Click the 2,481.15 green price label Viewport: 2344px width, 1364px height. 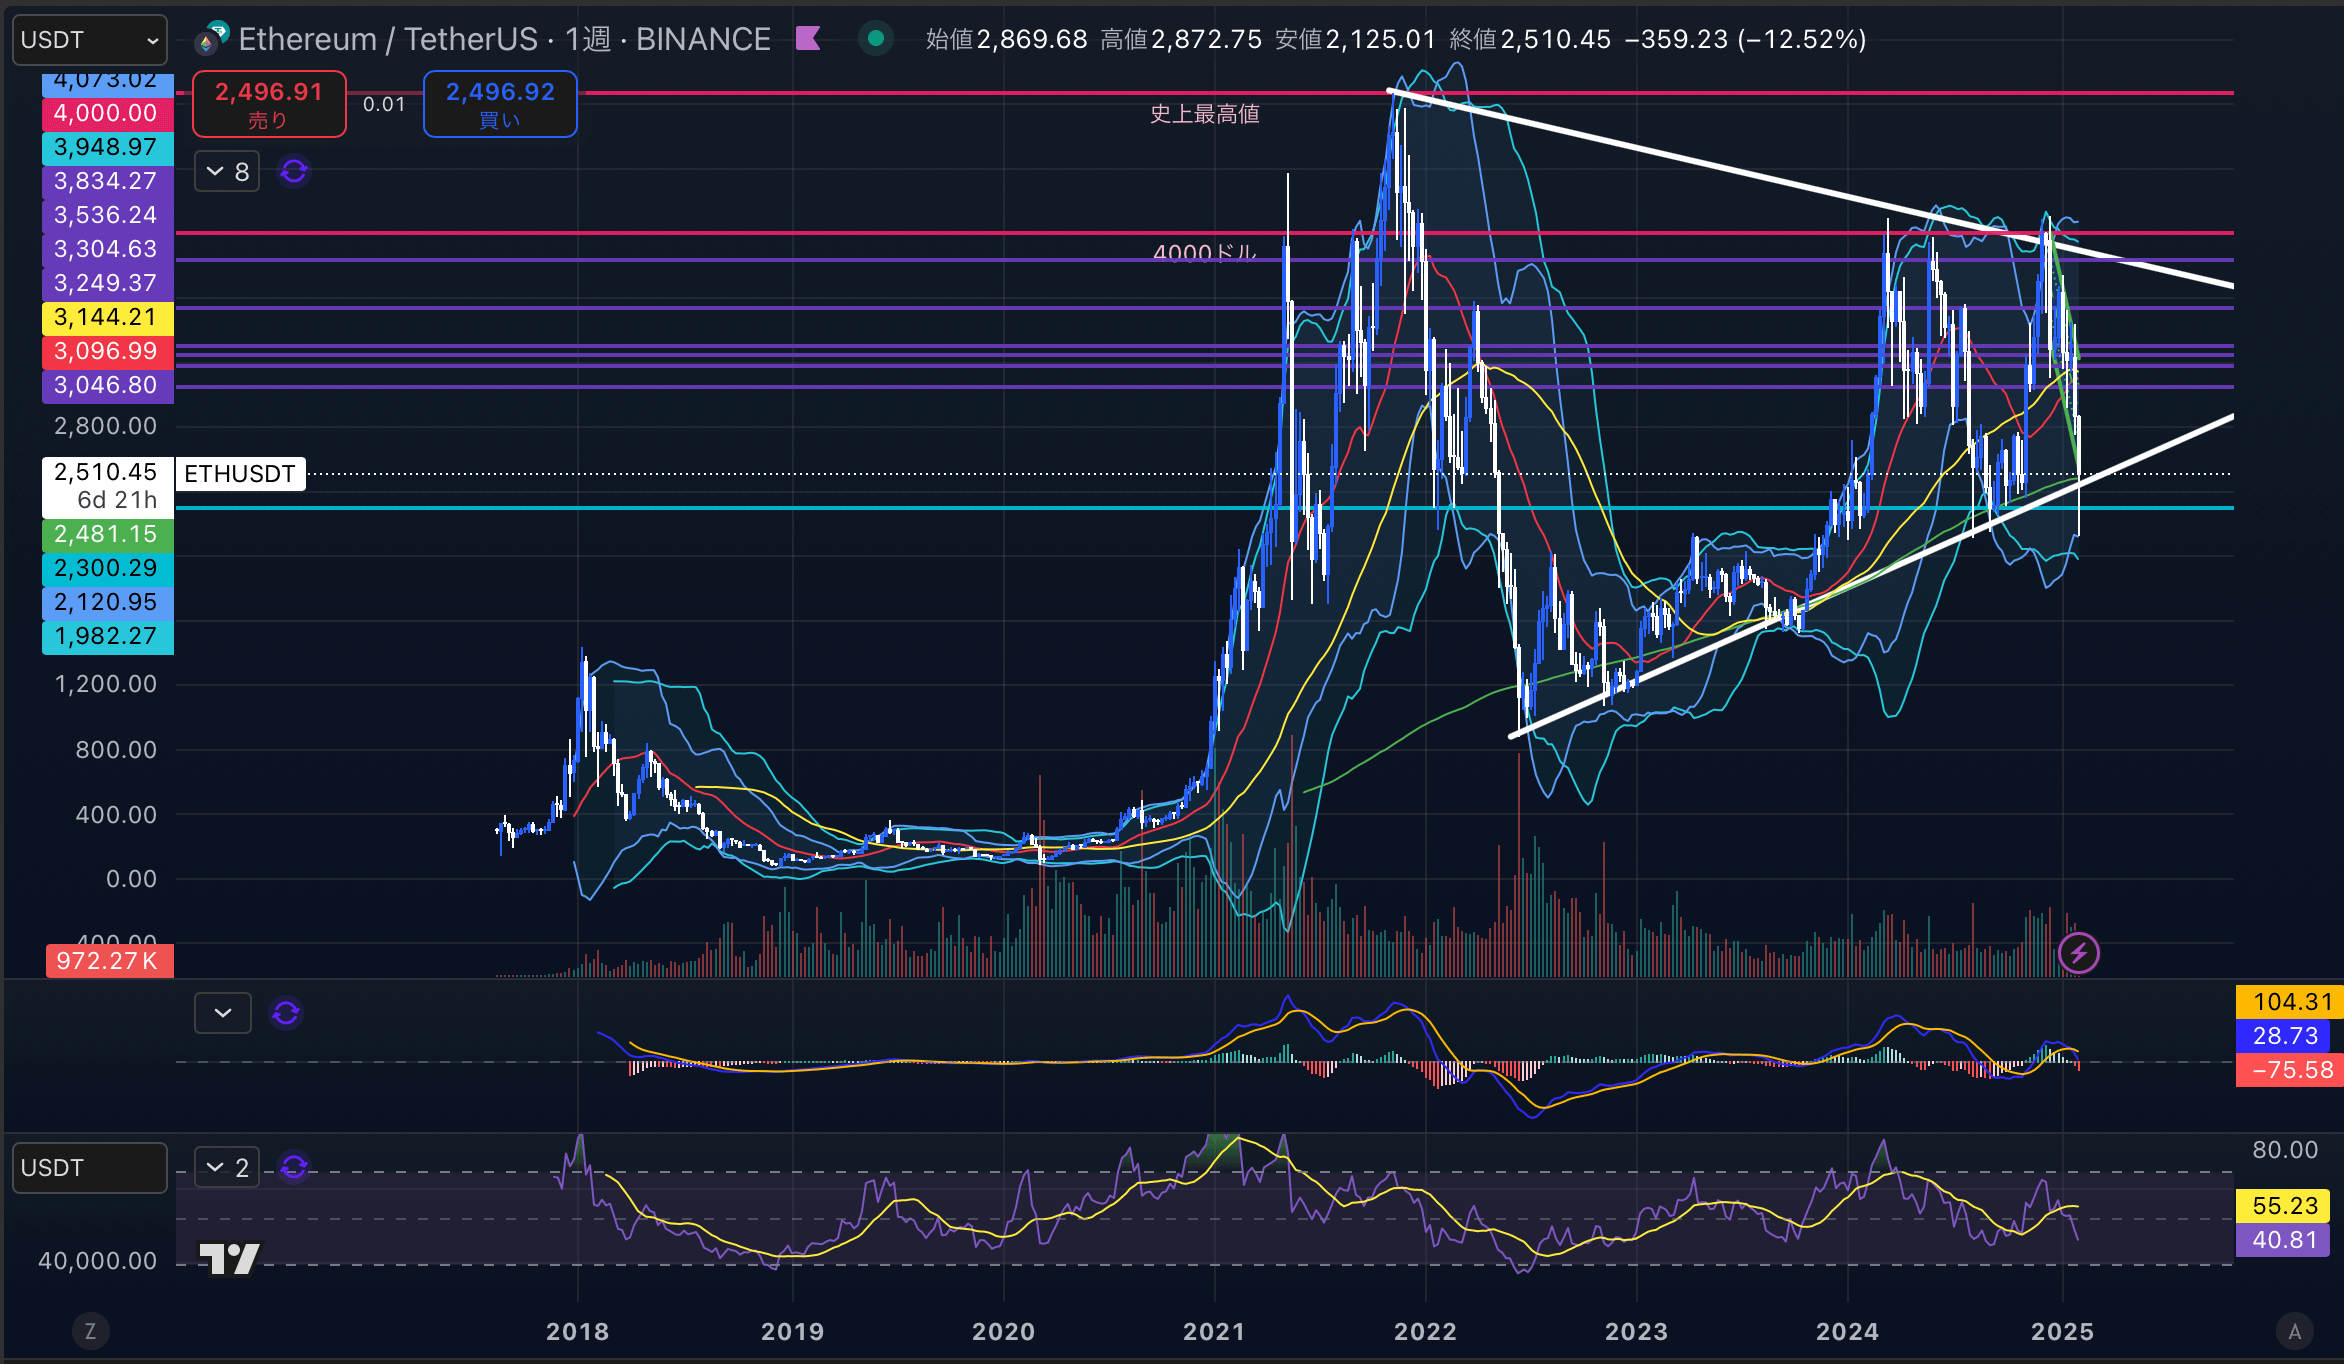pos(107,534)
